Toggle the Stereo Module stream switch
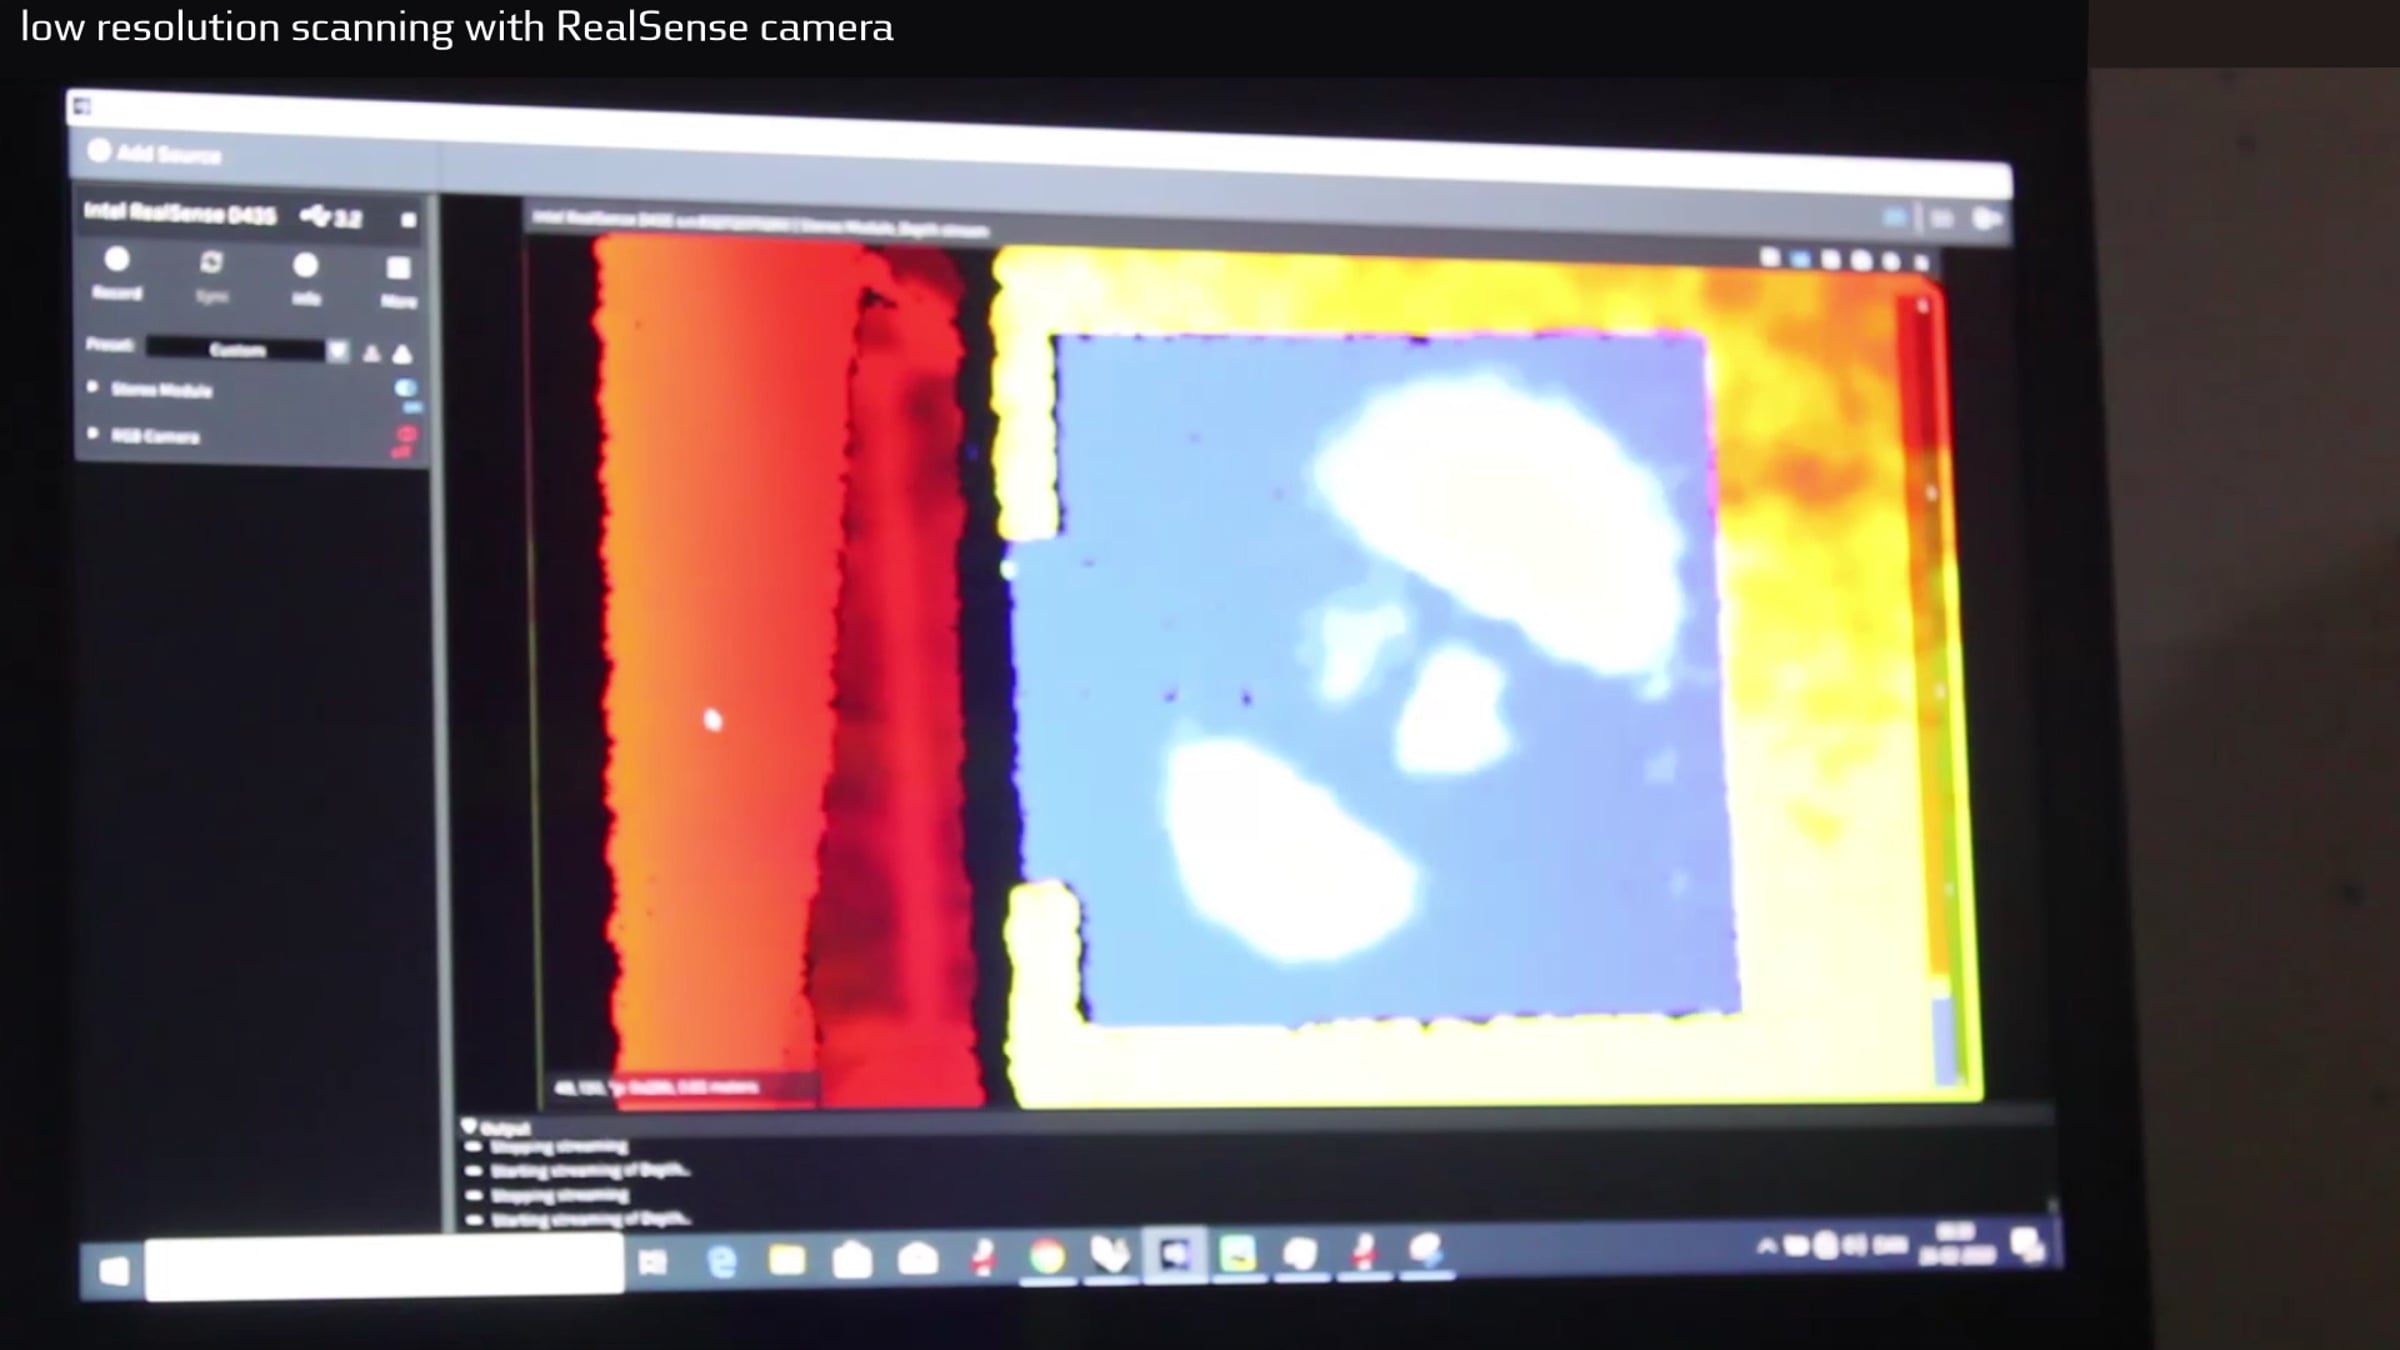The height and width of the screenshot is (1350, 2400). pos(406,388)
